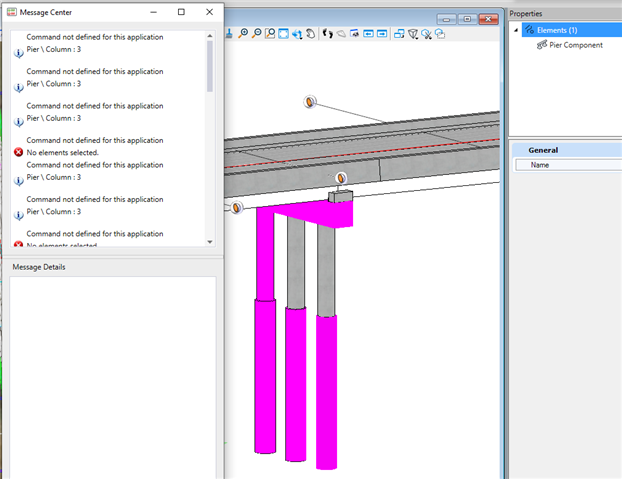Close the 3D view window
Viewport: 622px width, 479px height.
488,19
